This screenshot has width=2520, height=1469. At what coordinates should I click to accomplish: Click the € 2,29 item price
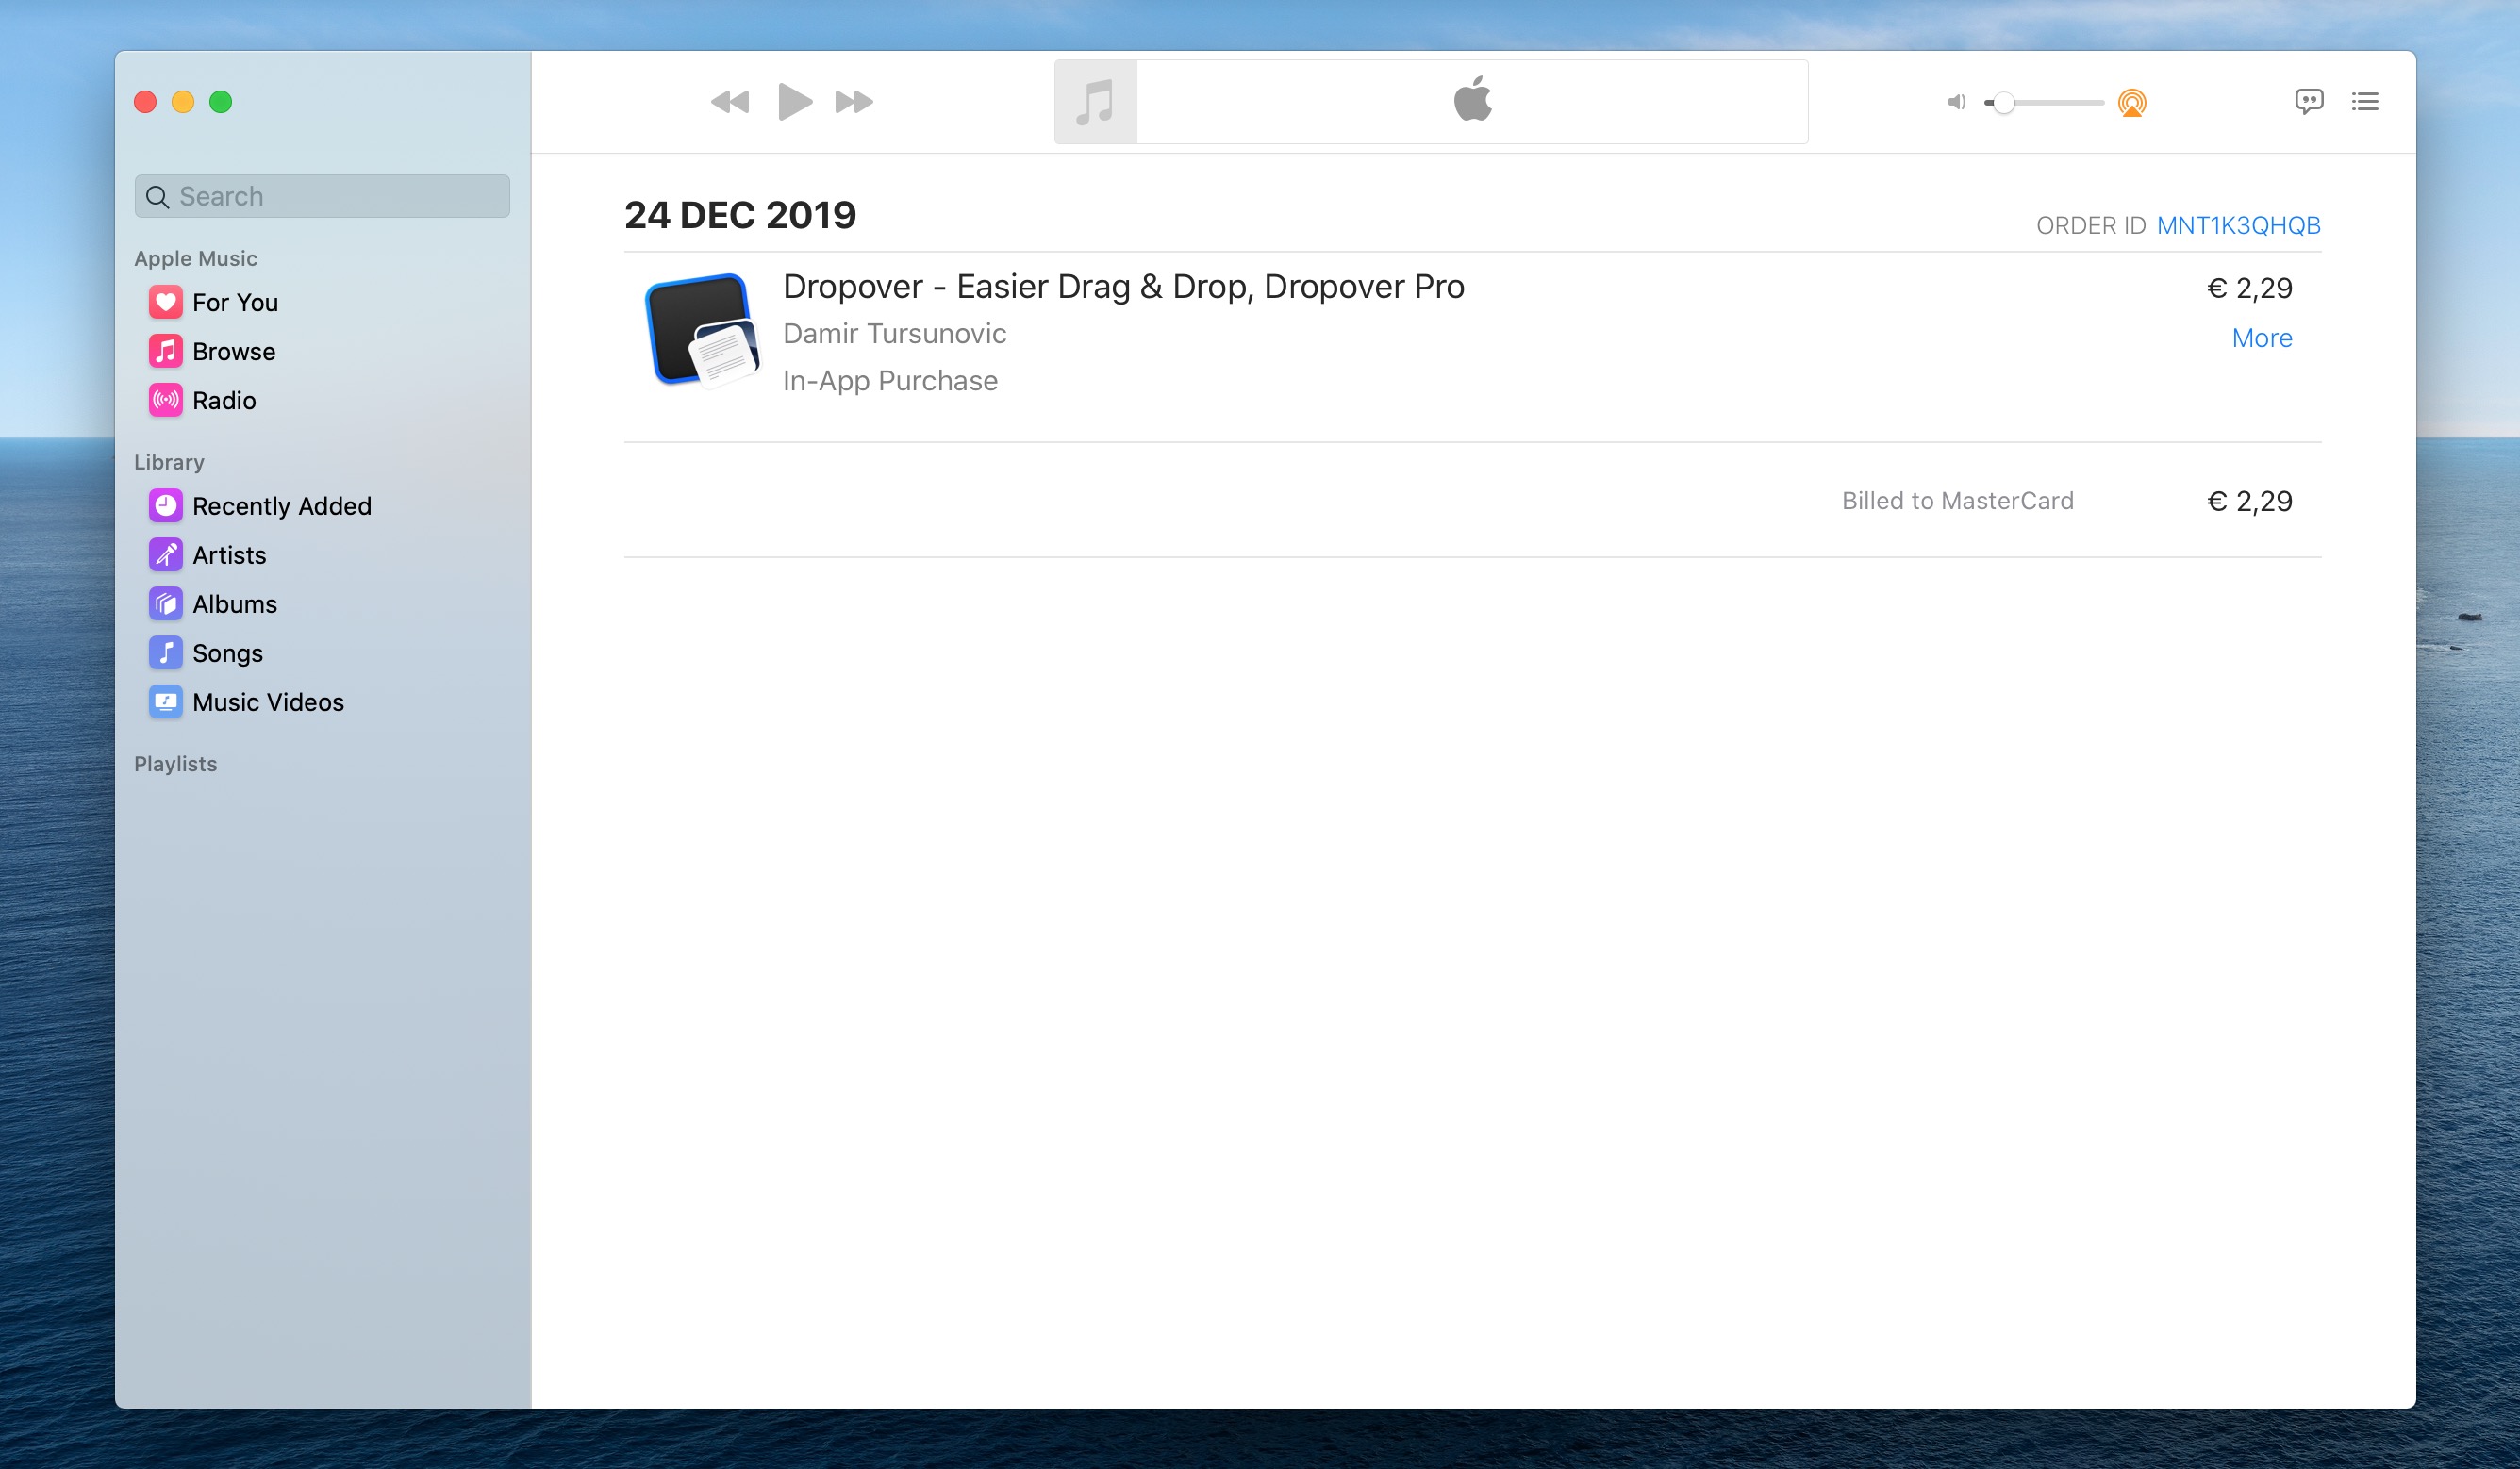2249,288
